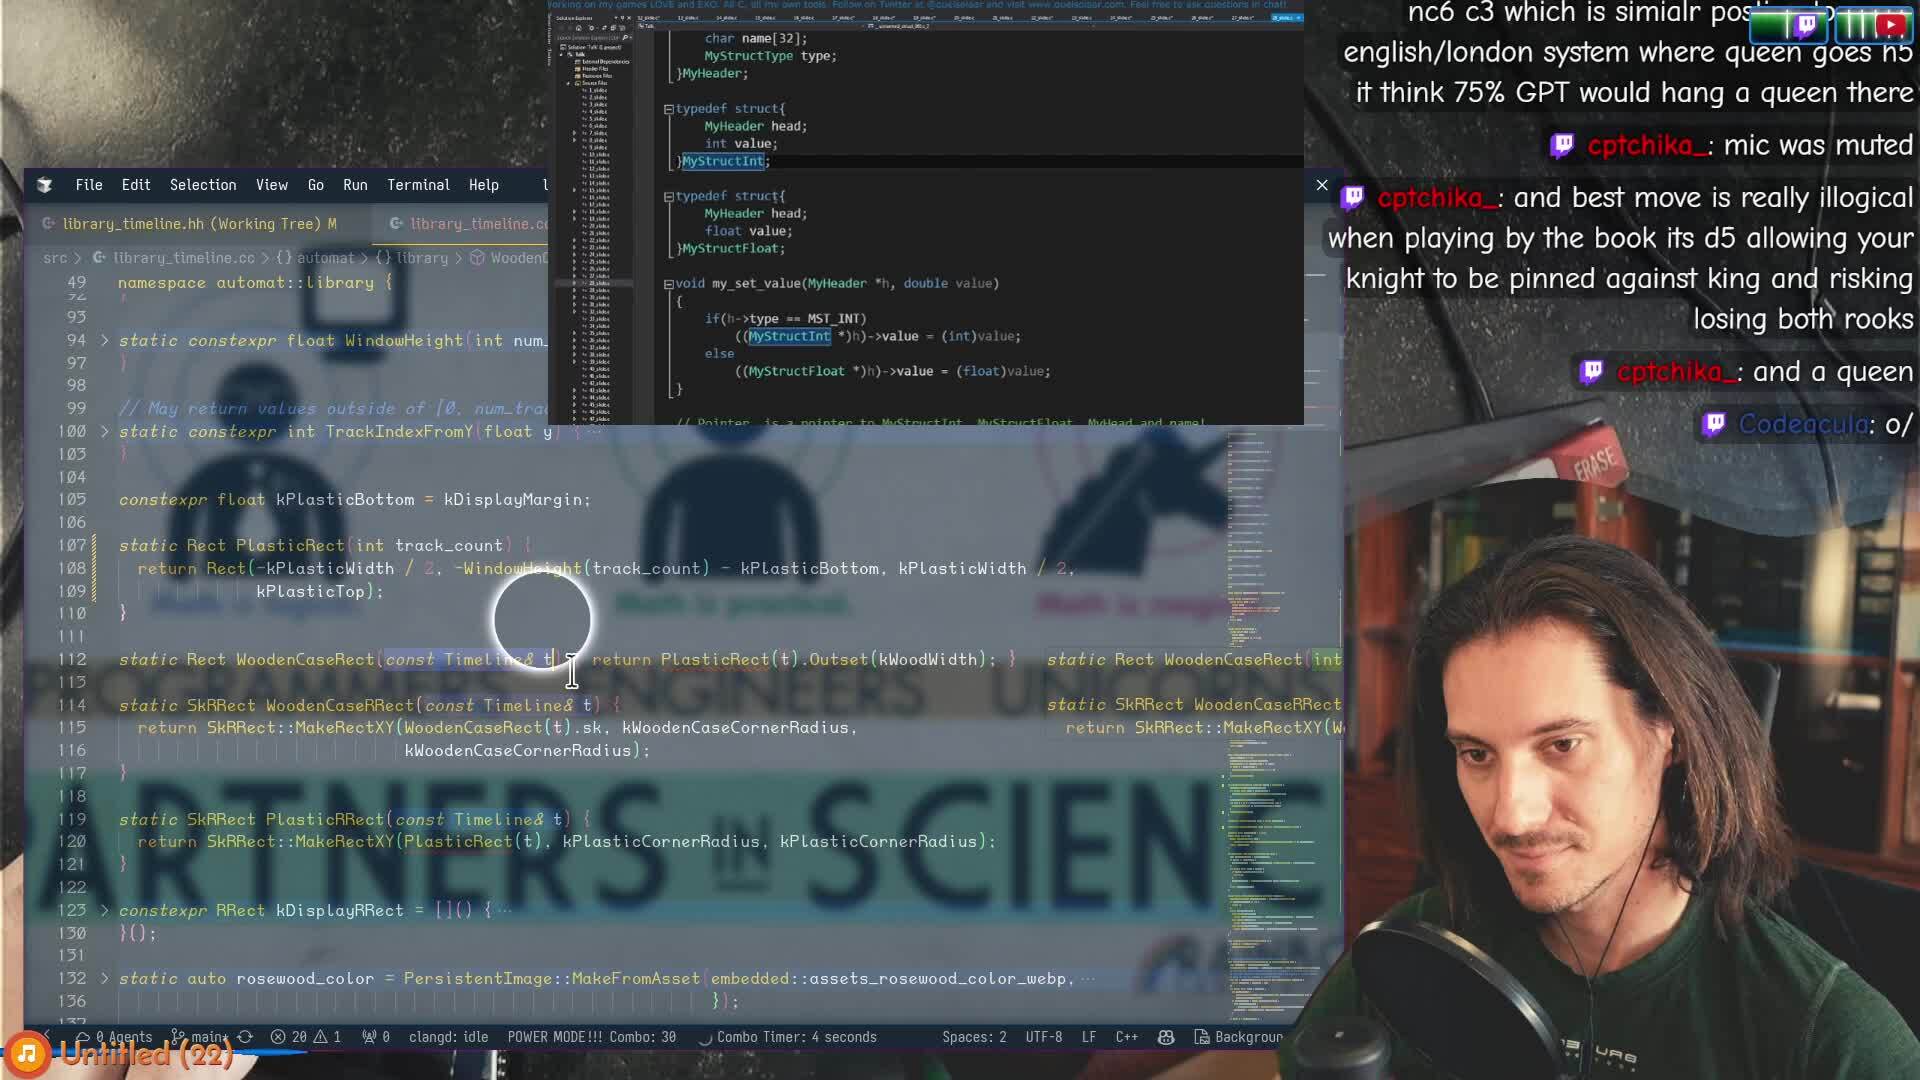Click the forwarded ports broadcast icon

click(x=375, y=1037)
